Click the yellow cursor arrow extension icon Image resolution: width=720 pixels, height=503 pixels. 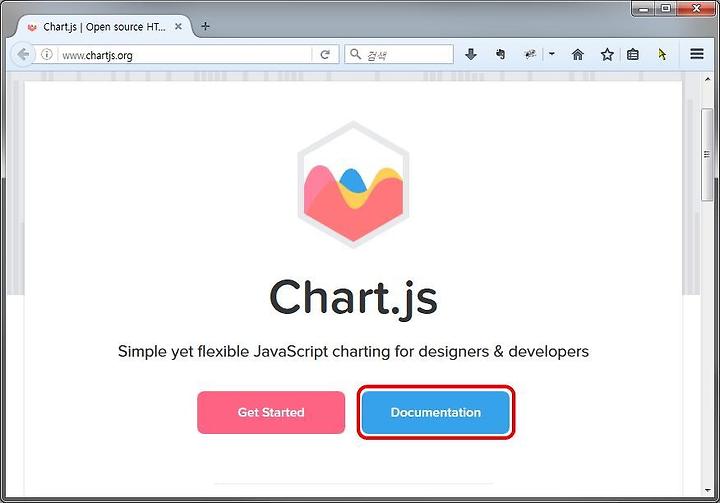coord(662,55)
